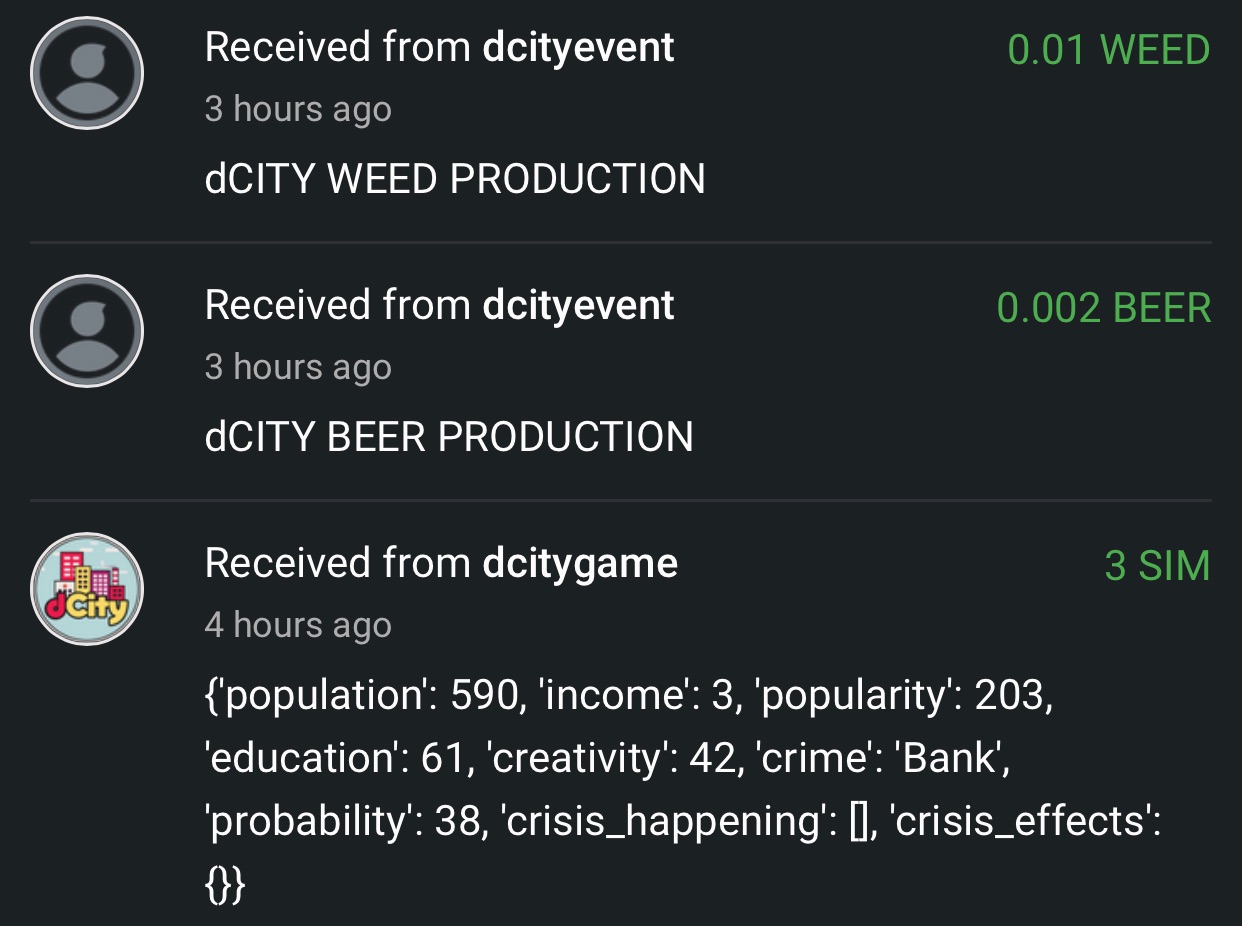The width and height of the screenshot is (1242, 926).
Task: Click the BEER transaction's "3 hours ago" timestamp
Action: click(x=298, y=367)
